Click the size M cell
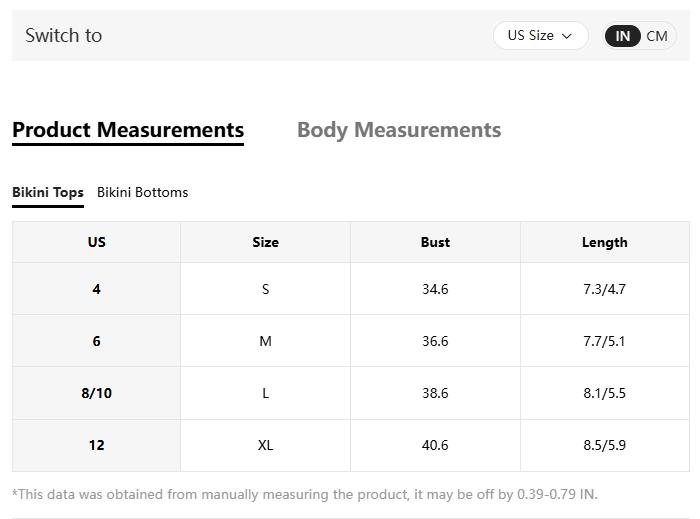 point(265,341)
